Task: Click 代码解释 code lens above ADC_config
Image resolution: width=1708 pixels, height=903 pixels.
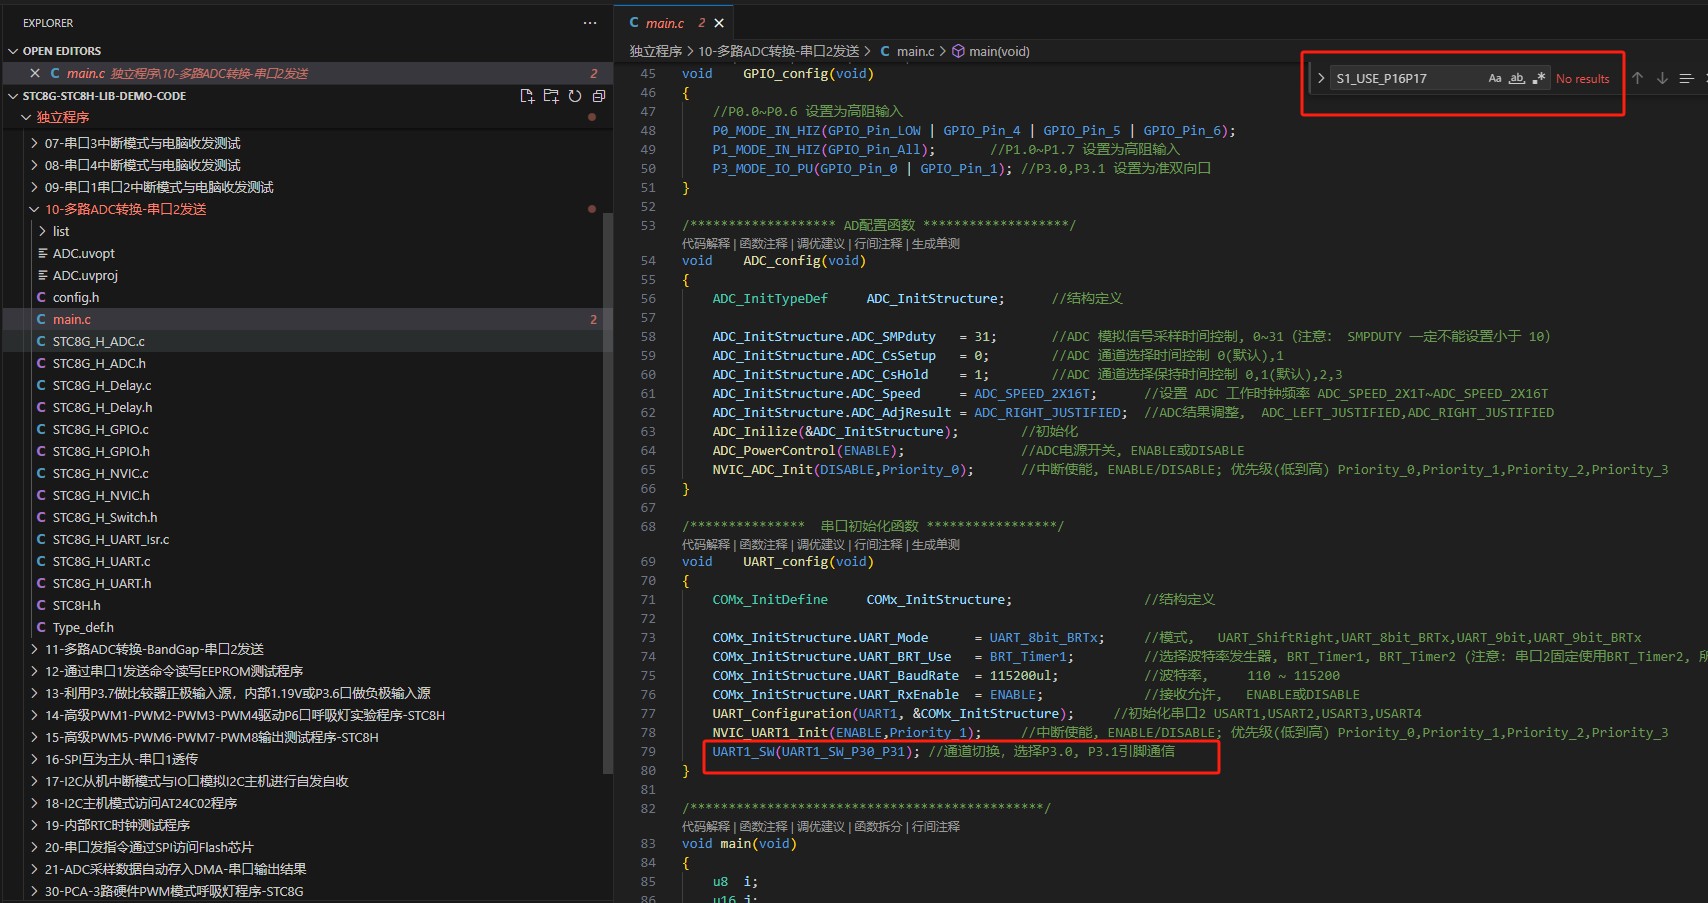Action: coord(706,244)
